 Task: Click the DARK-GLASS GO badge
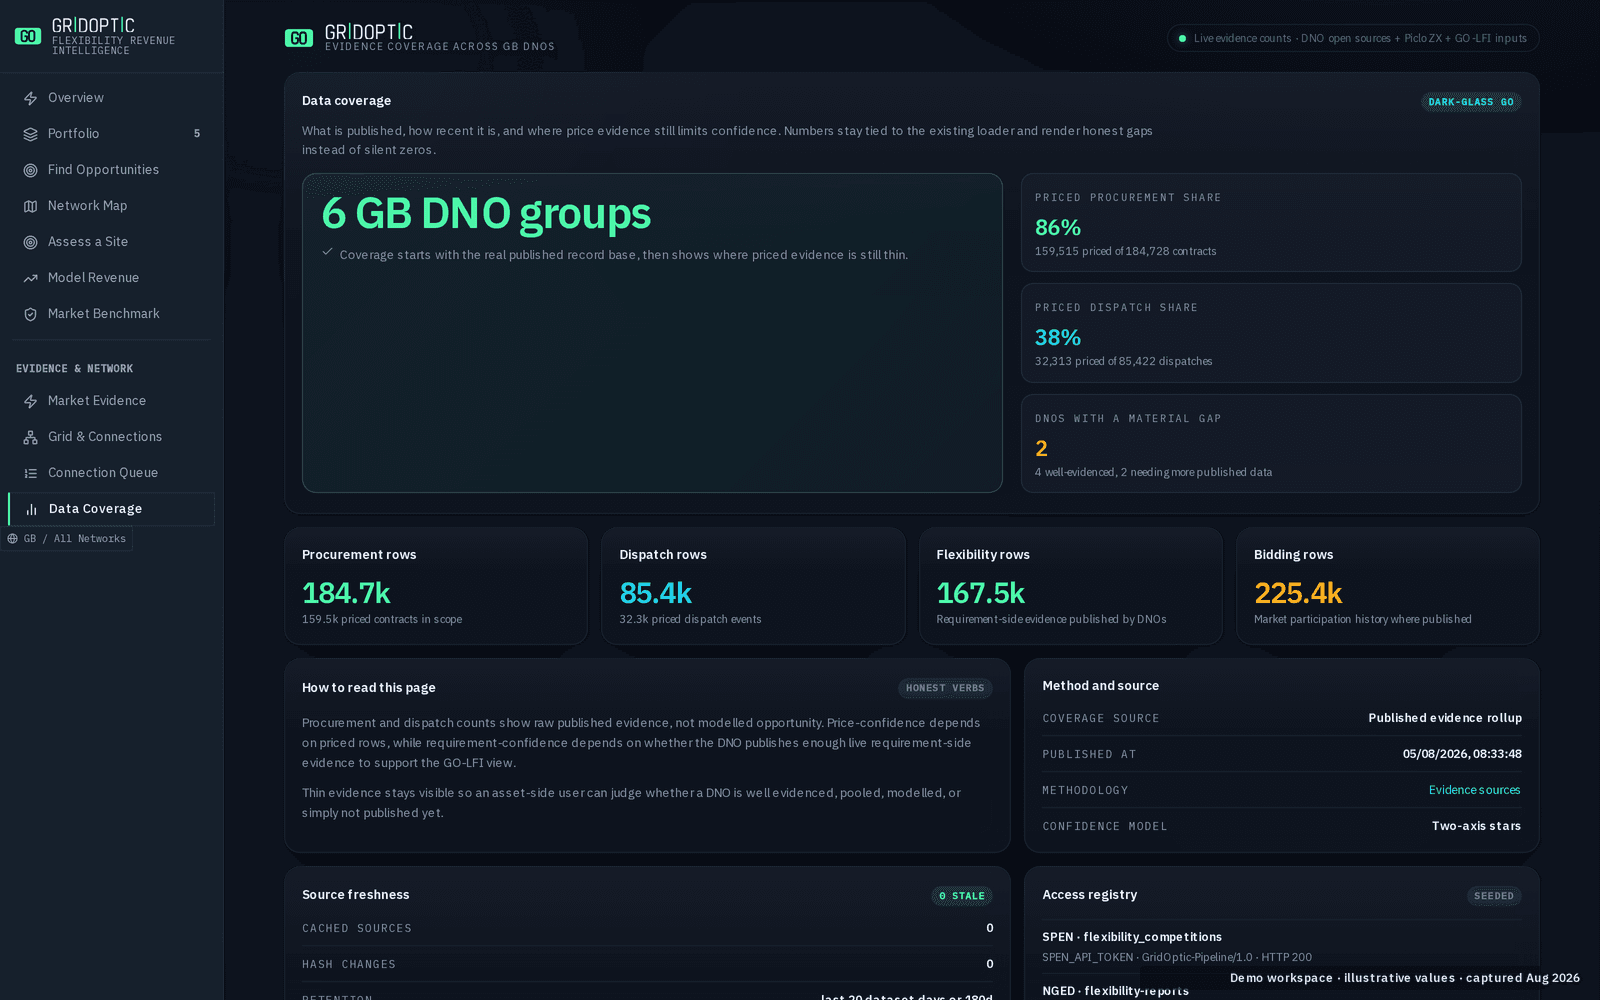[1471, 102]
